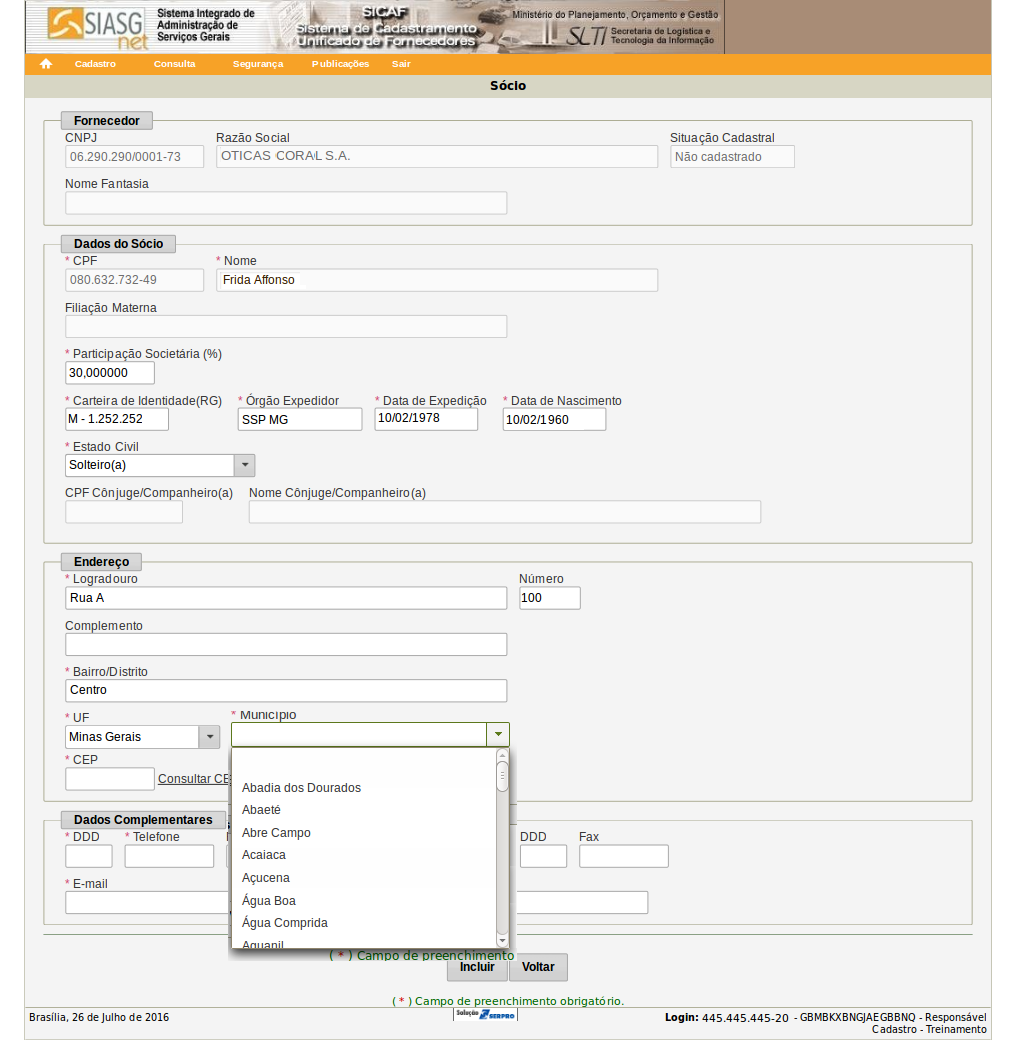
Task: Choose Água Comprida from the list
Action: coord(285,923)
